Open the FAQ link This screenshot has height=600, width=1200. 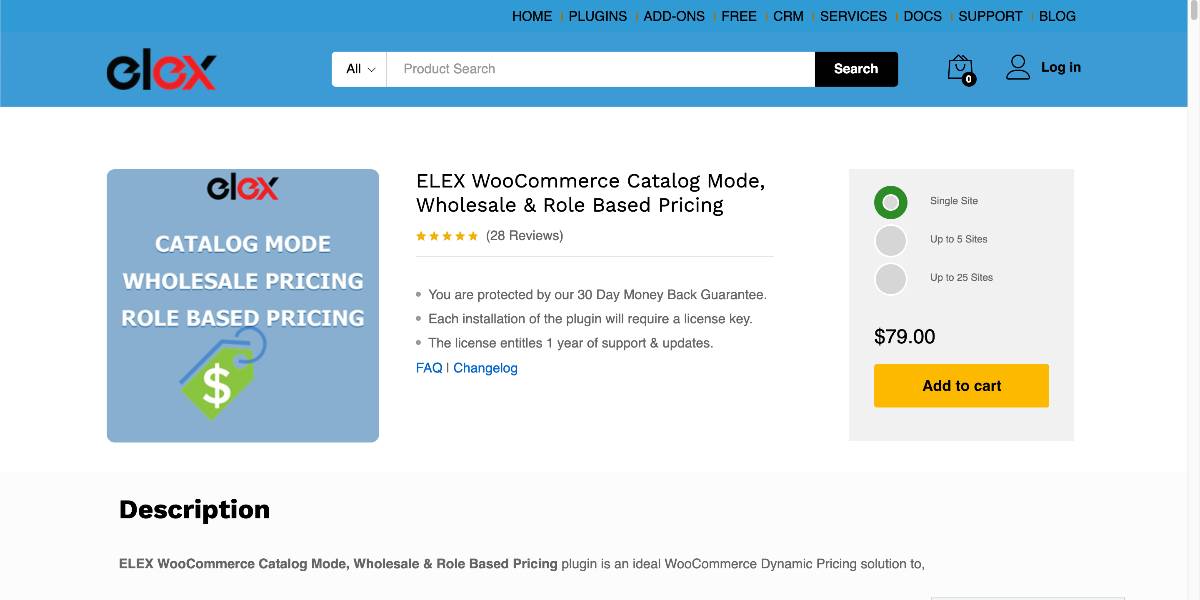429,368
